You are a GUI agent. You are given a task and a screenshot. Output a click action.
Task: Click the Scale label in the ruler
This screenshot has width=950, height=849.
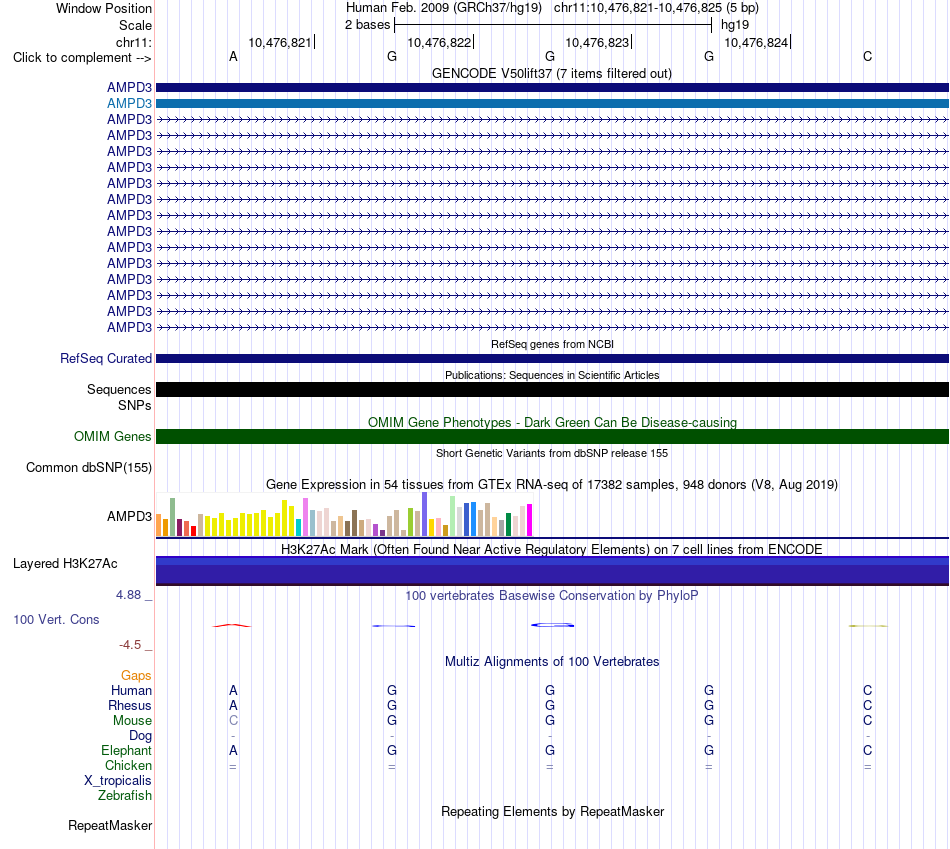pyautogui.click(x=135, y=25)
